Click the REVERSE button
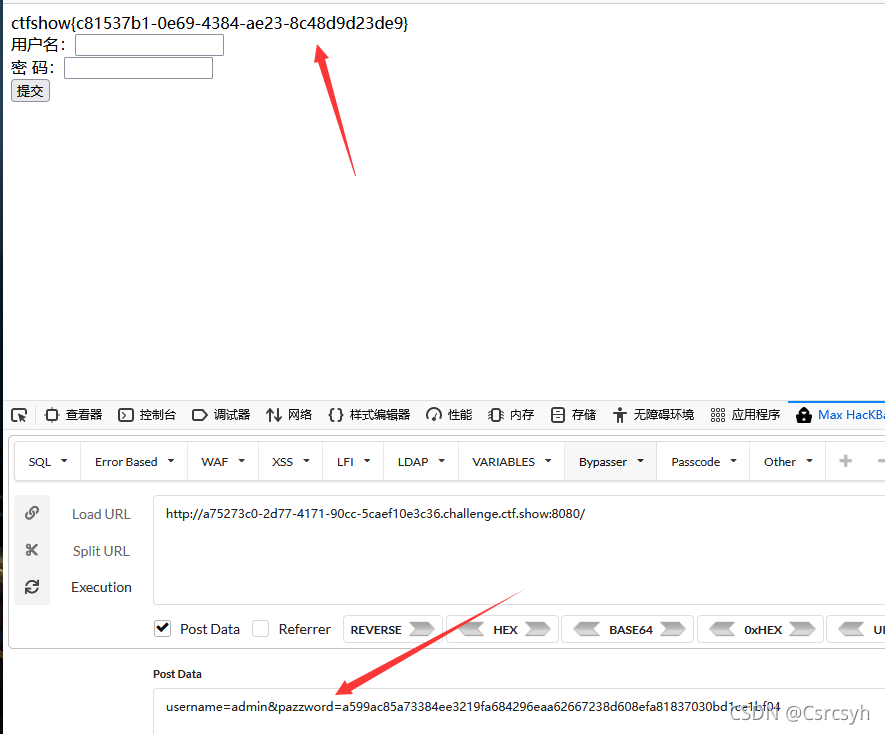Screen dimensions: 885x734 (x=392, y=630)
